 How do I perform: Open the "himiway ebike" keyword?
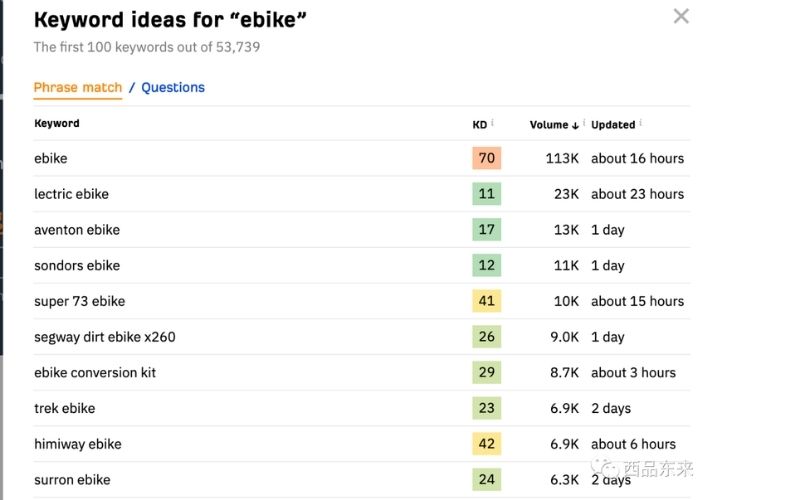(78, 444)
